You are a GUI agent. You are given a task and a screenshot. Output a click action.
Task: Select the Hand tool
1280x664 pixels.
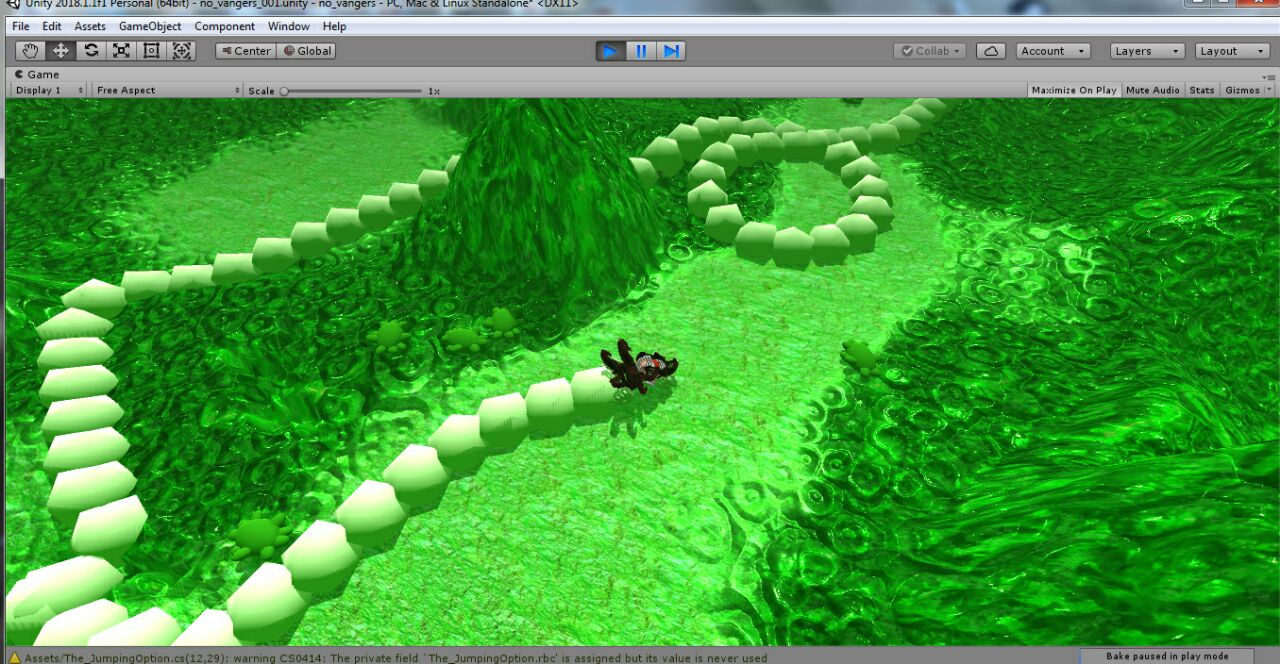pos(30,51)
